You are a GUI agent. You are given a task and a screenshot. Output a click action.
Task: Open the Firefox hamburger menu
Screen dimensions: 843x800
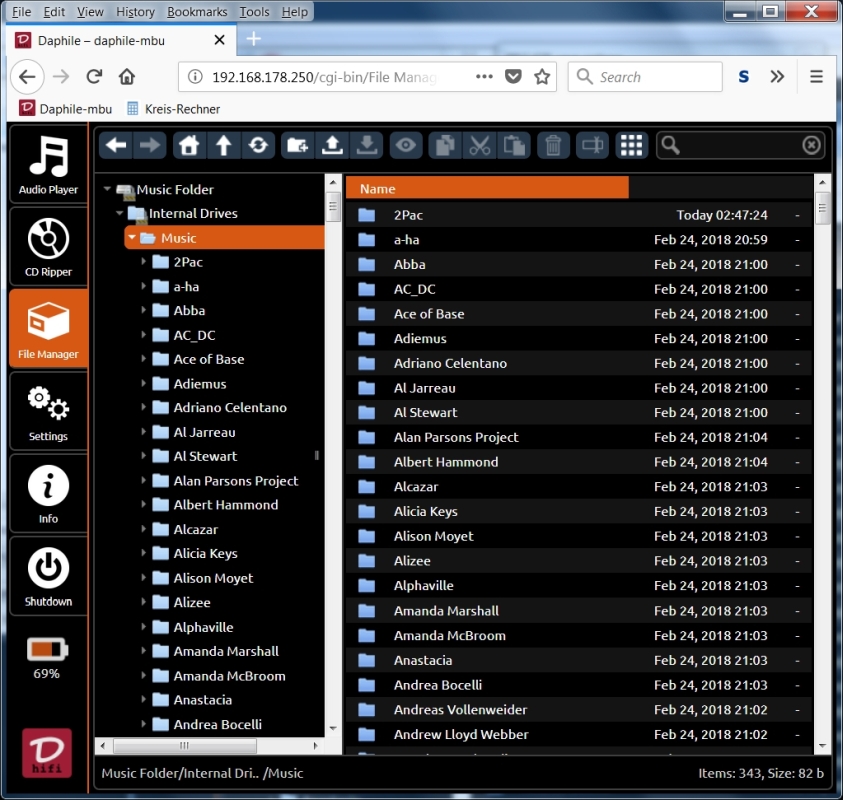point(816,77)
